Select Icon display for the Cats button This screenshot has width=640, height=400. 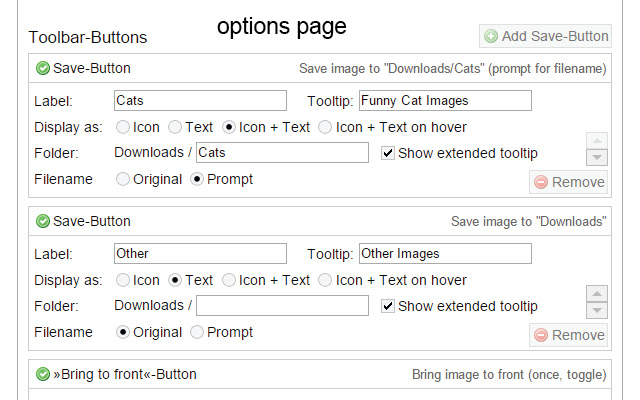point(124,127)
